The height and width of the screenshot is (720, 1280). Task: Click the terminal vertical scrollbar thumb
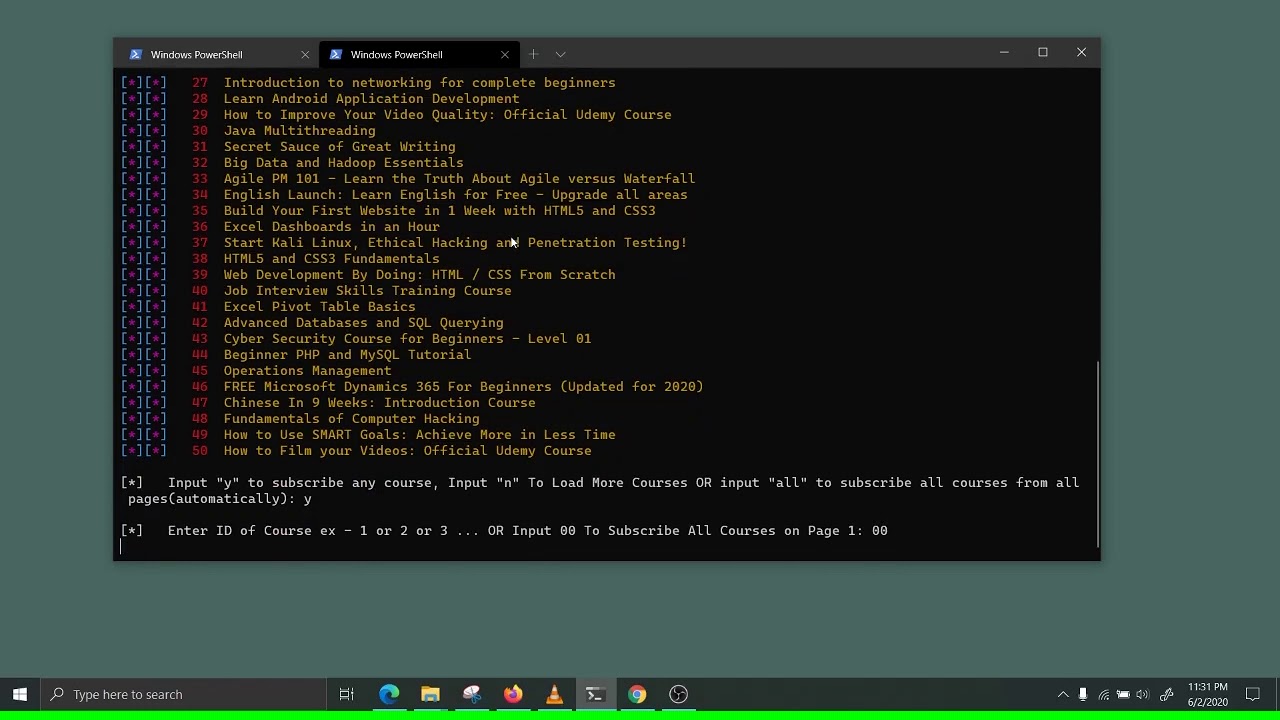[x=1097, y=453]
